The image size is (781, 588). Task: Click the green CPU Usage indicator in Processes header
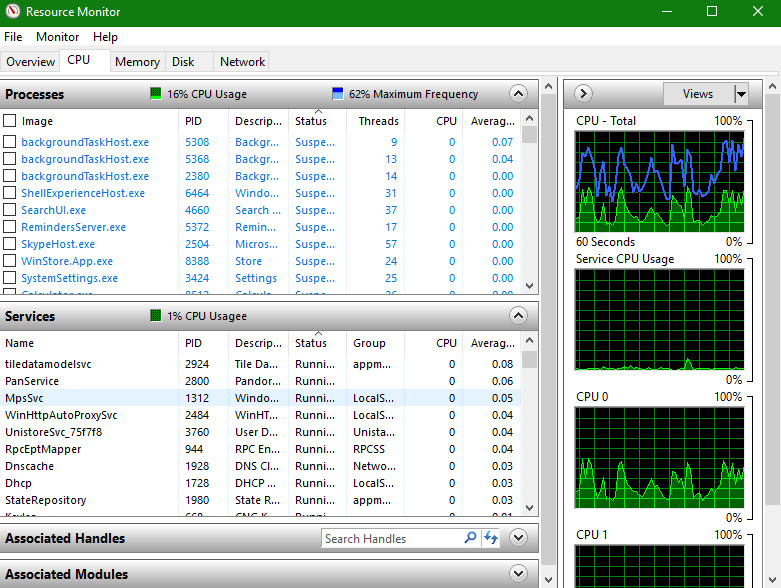155,94
